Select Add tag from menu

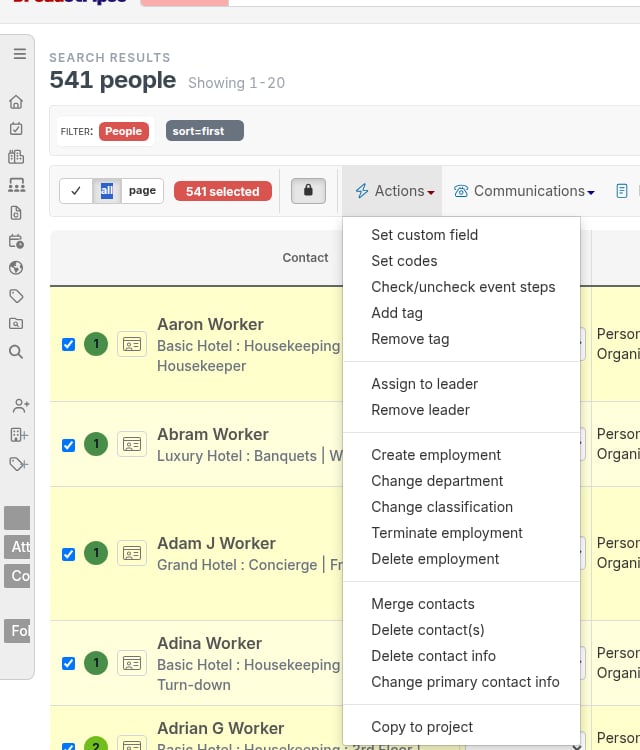tap(397, 313)
